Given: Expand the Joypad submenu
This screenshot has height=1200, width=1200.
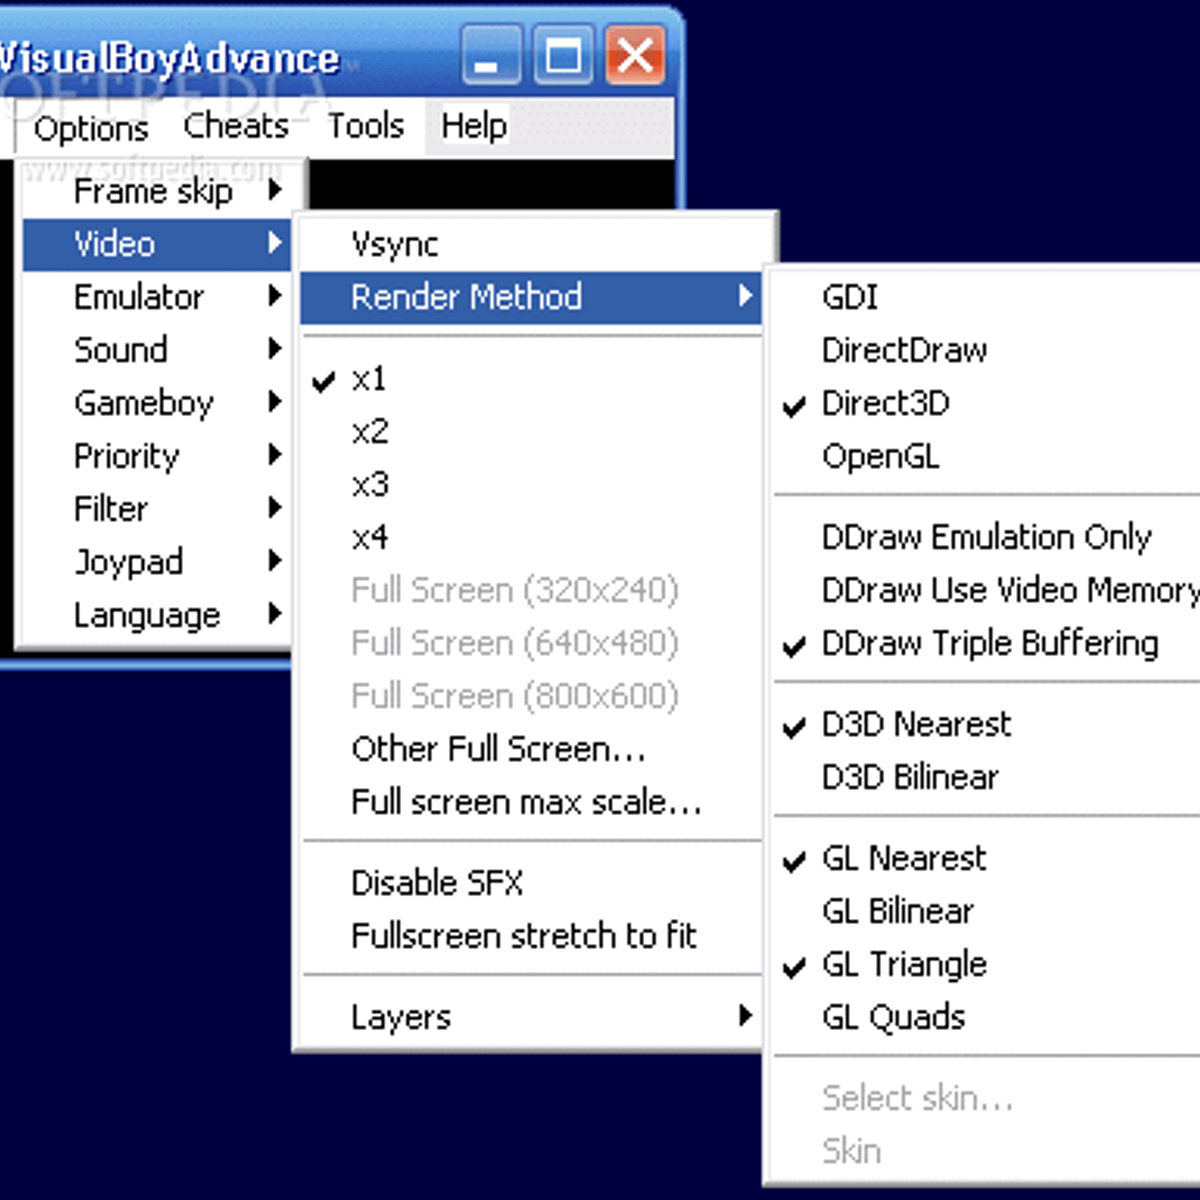Looking at the screenshot, I should (157, 562).
